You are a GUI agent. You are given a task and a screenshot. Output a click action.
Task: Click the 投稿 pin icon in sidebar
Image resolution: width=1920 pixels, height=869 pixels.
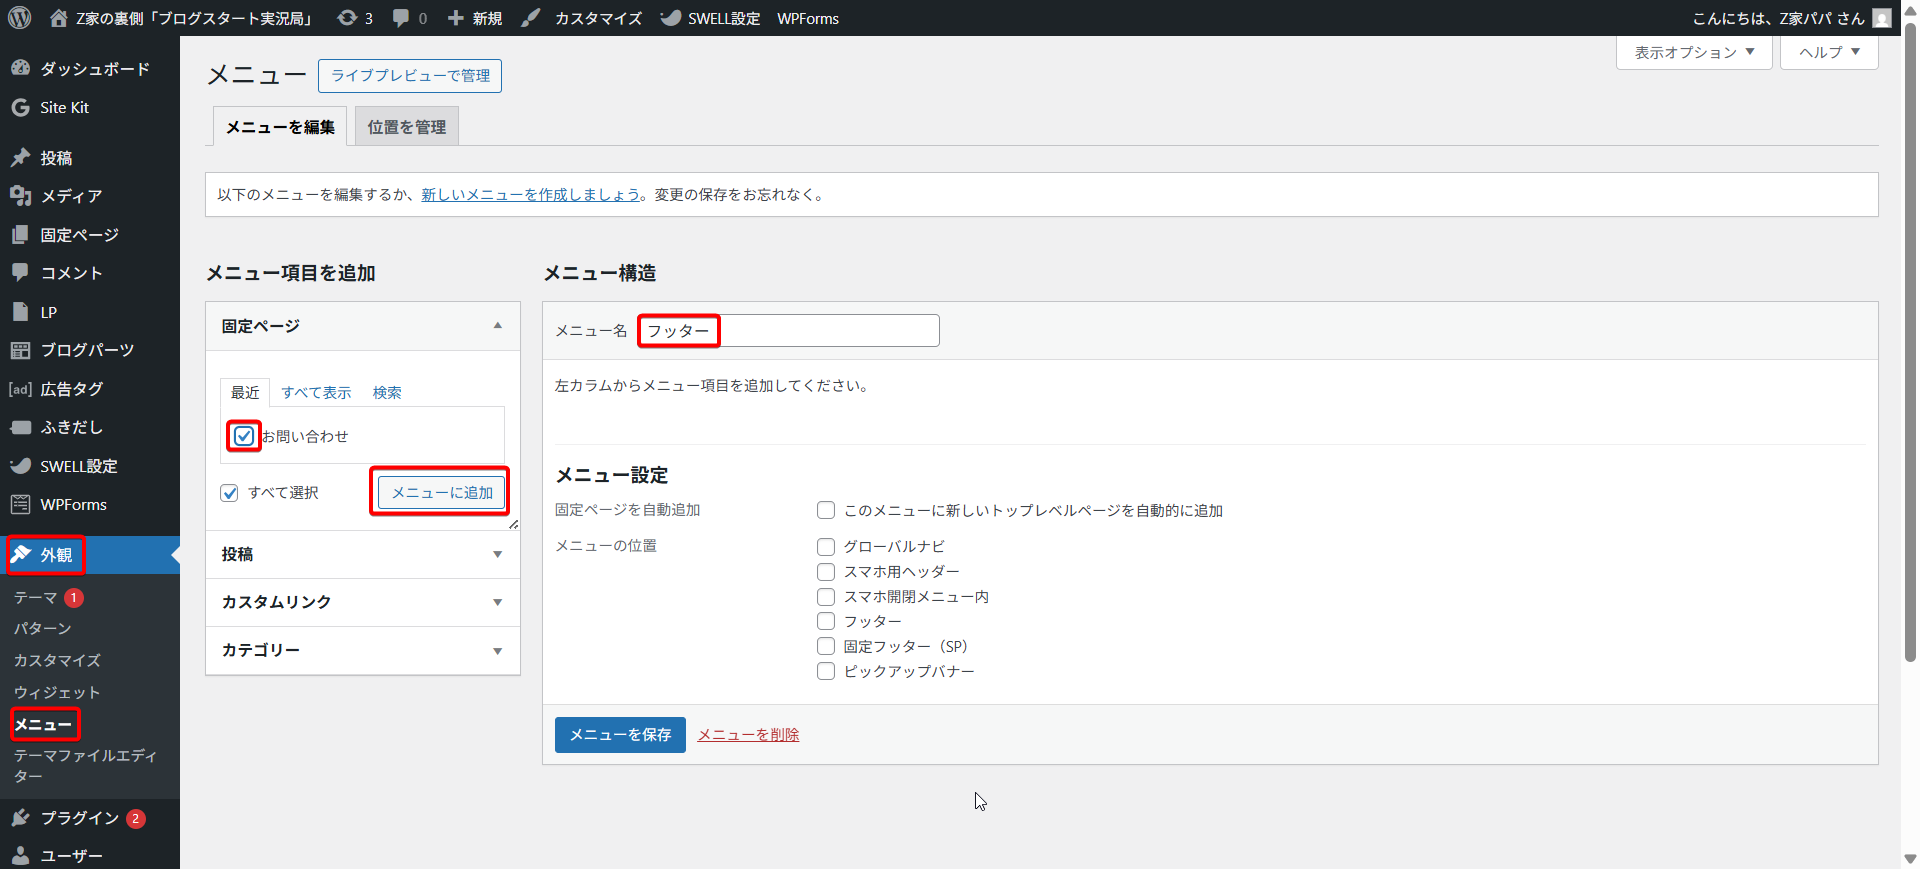pyautogui.click(x=20, y=158)
